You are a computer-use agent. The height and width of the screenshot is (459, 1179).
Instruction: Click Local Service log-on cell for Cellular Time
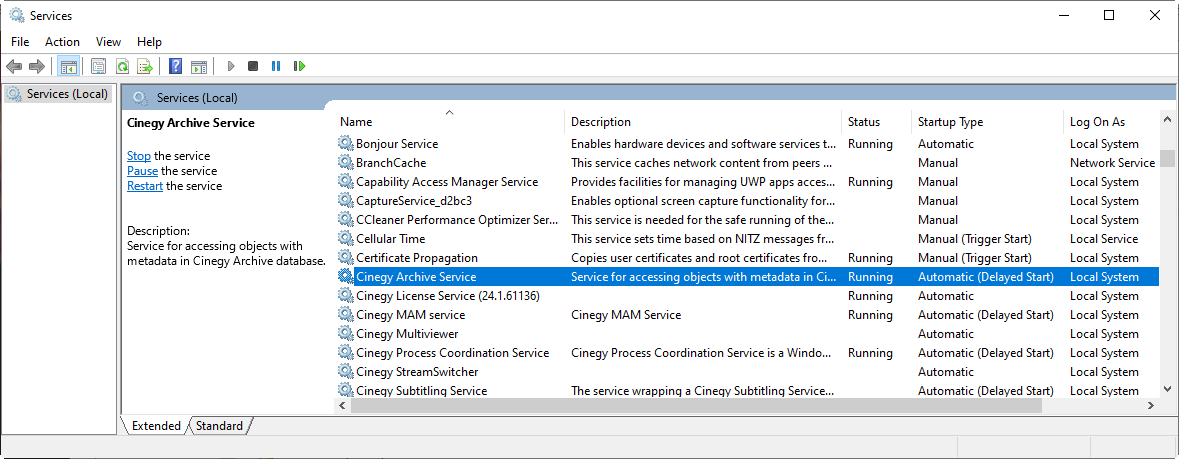coord(1104,239)
